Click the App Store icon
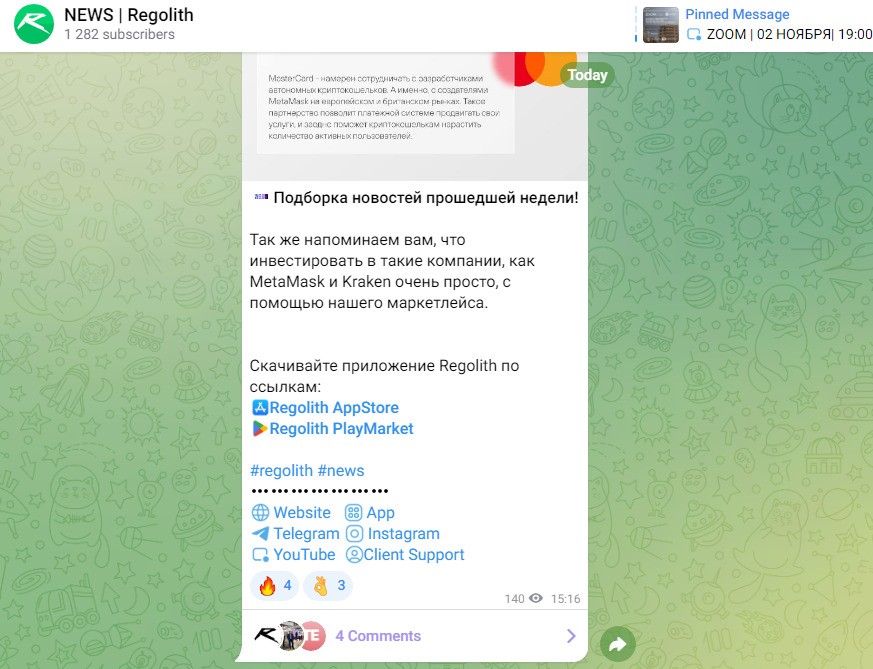873x669 pixels. (x=259, y=407)
